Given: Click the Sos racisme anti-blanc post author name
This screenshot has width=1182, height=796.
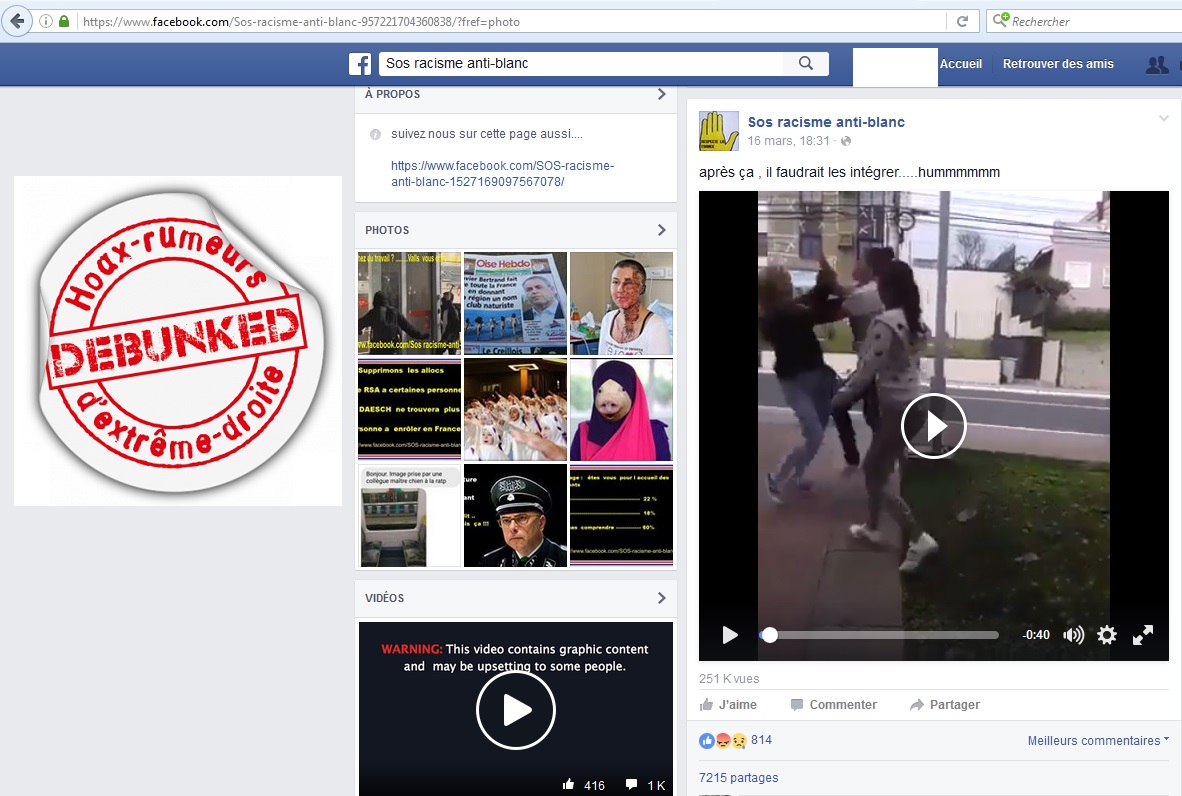Looking at the screenshot, I should pyautogui.click(x=826, y=122).
